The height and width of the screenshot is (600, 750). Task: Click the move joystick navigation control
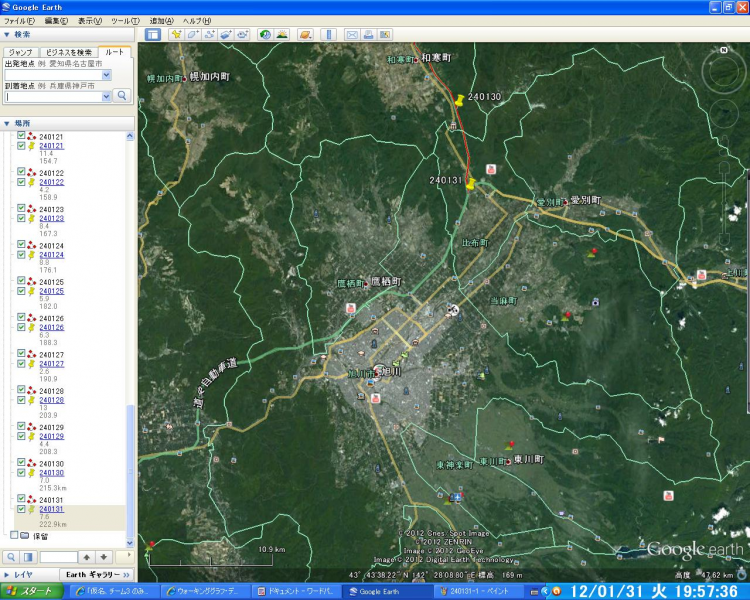click(724, 115)
